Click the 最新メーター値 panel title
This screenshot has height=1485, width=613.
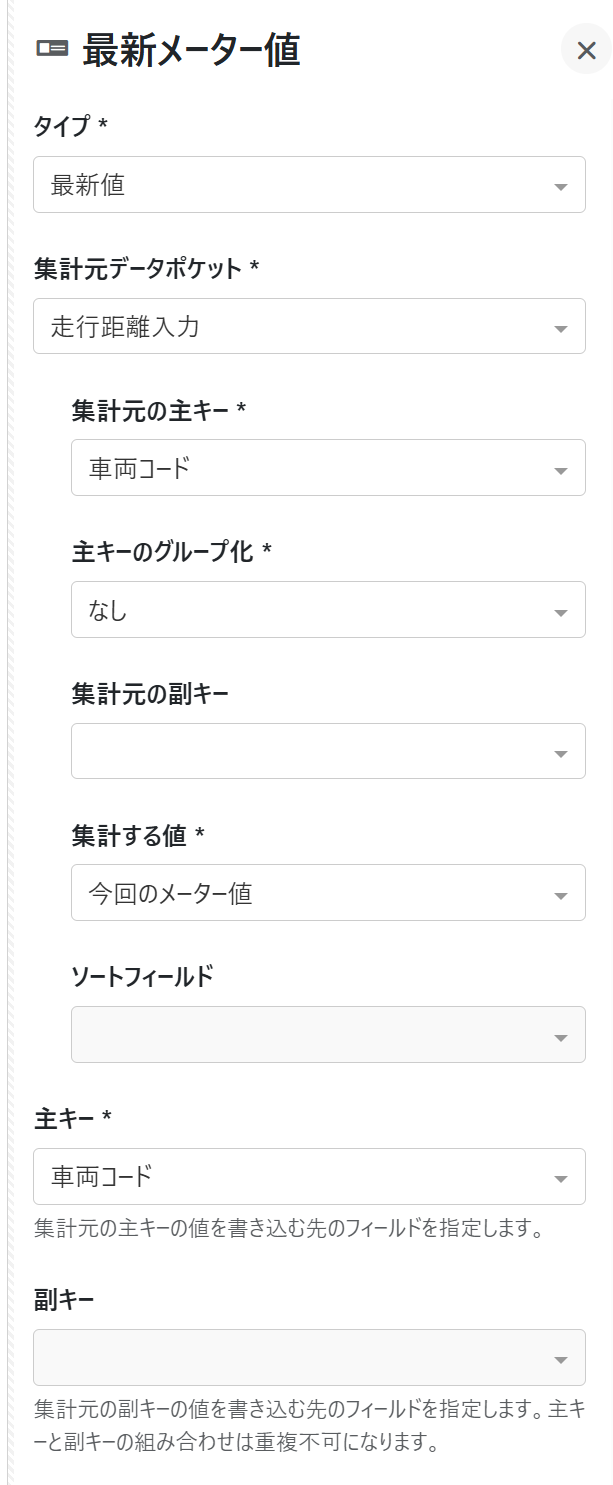click(x=191, y=49)
